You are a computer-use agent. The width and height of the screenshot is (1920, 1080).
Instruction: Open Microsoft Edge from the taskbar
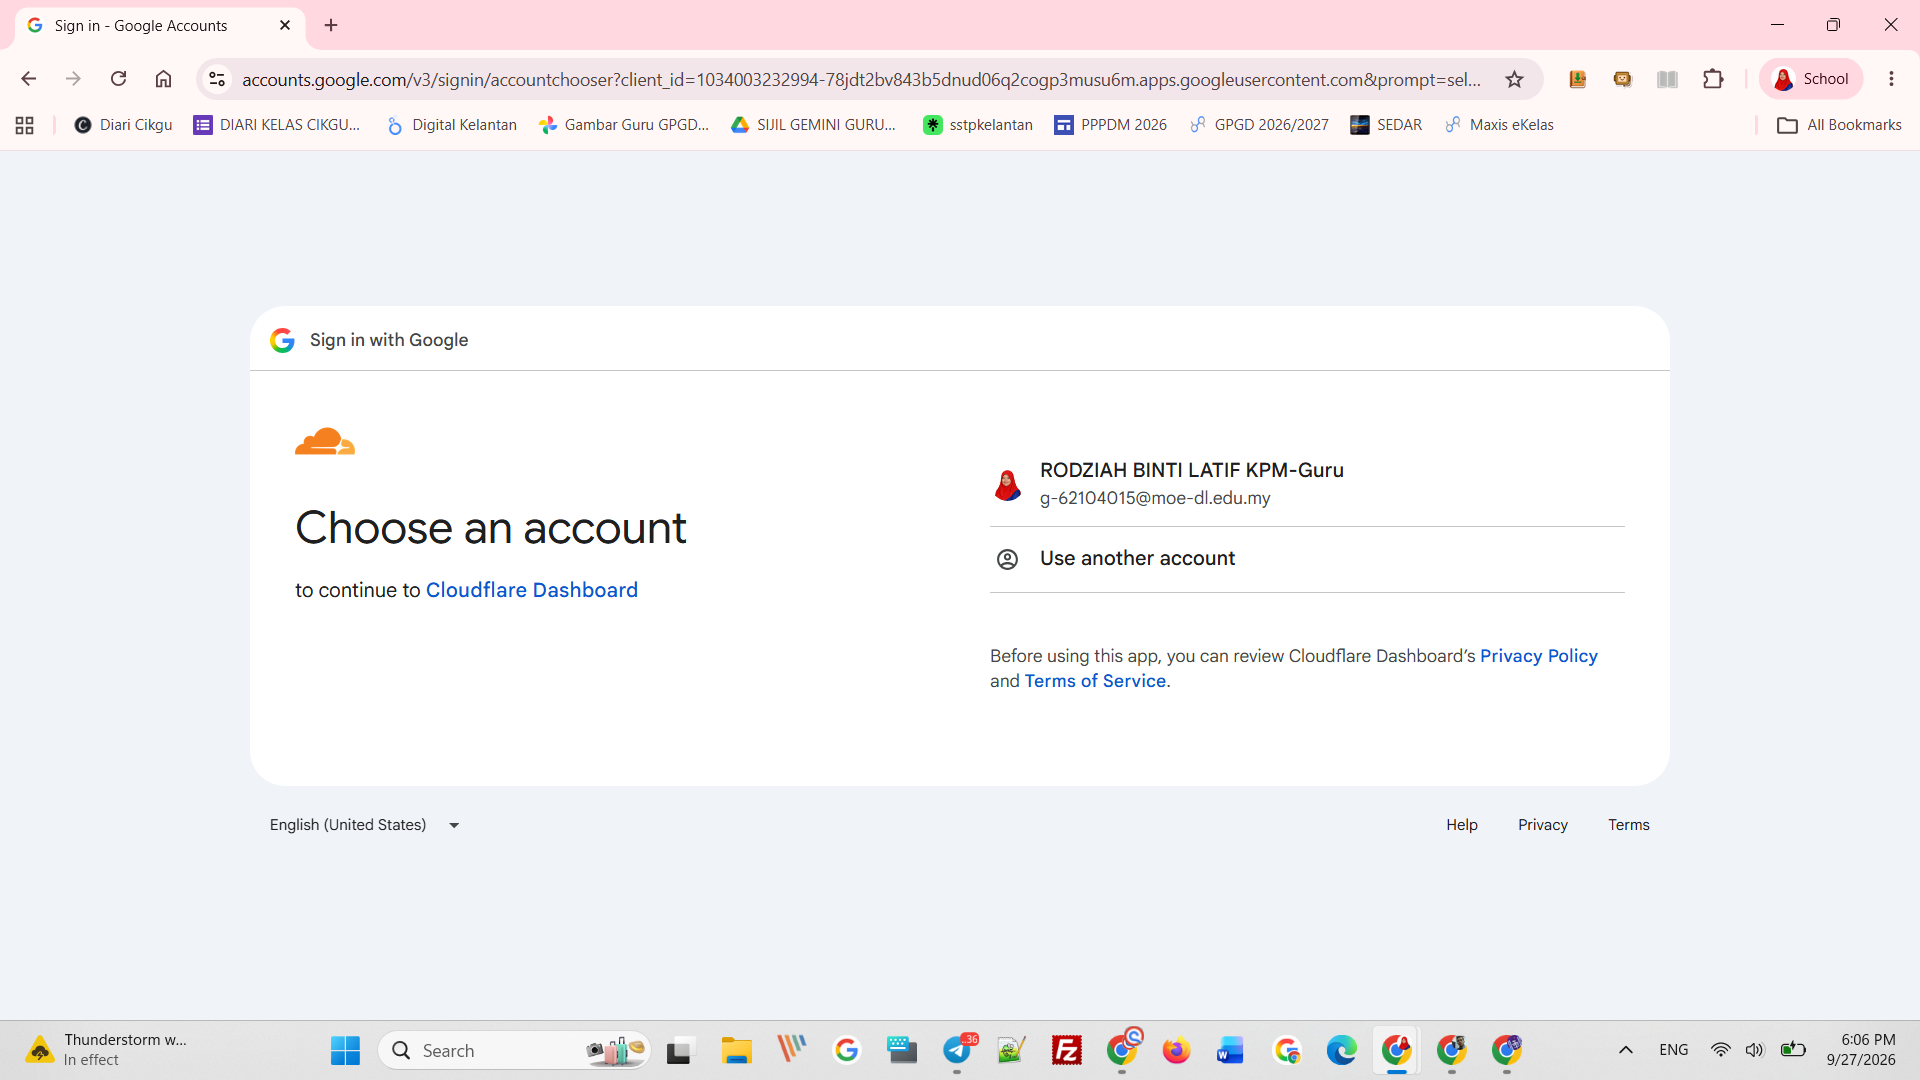click(x=1341, y=1050)
